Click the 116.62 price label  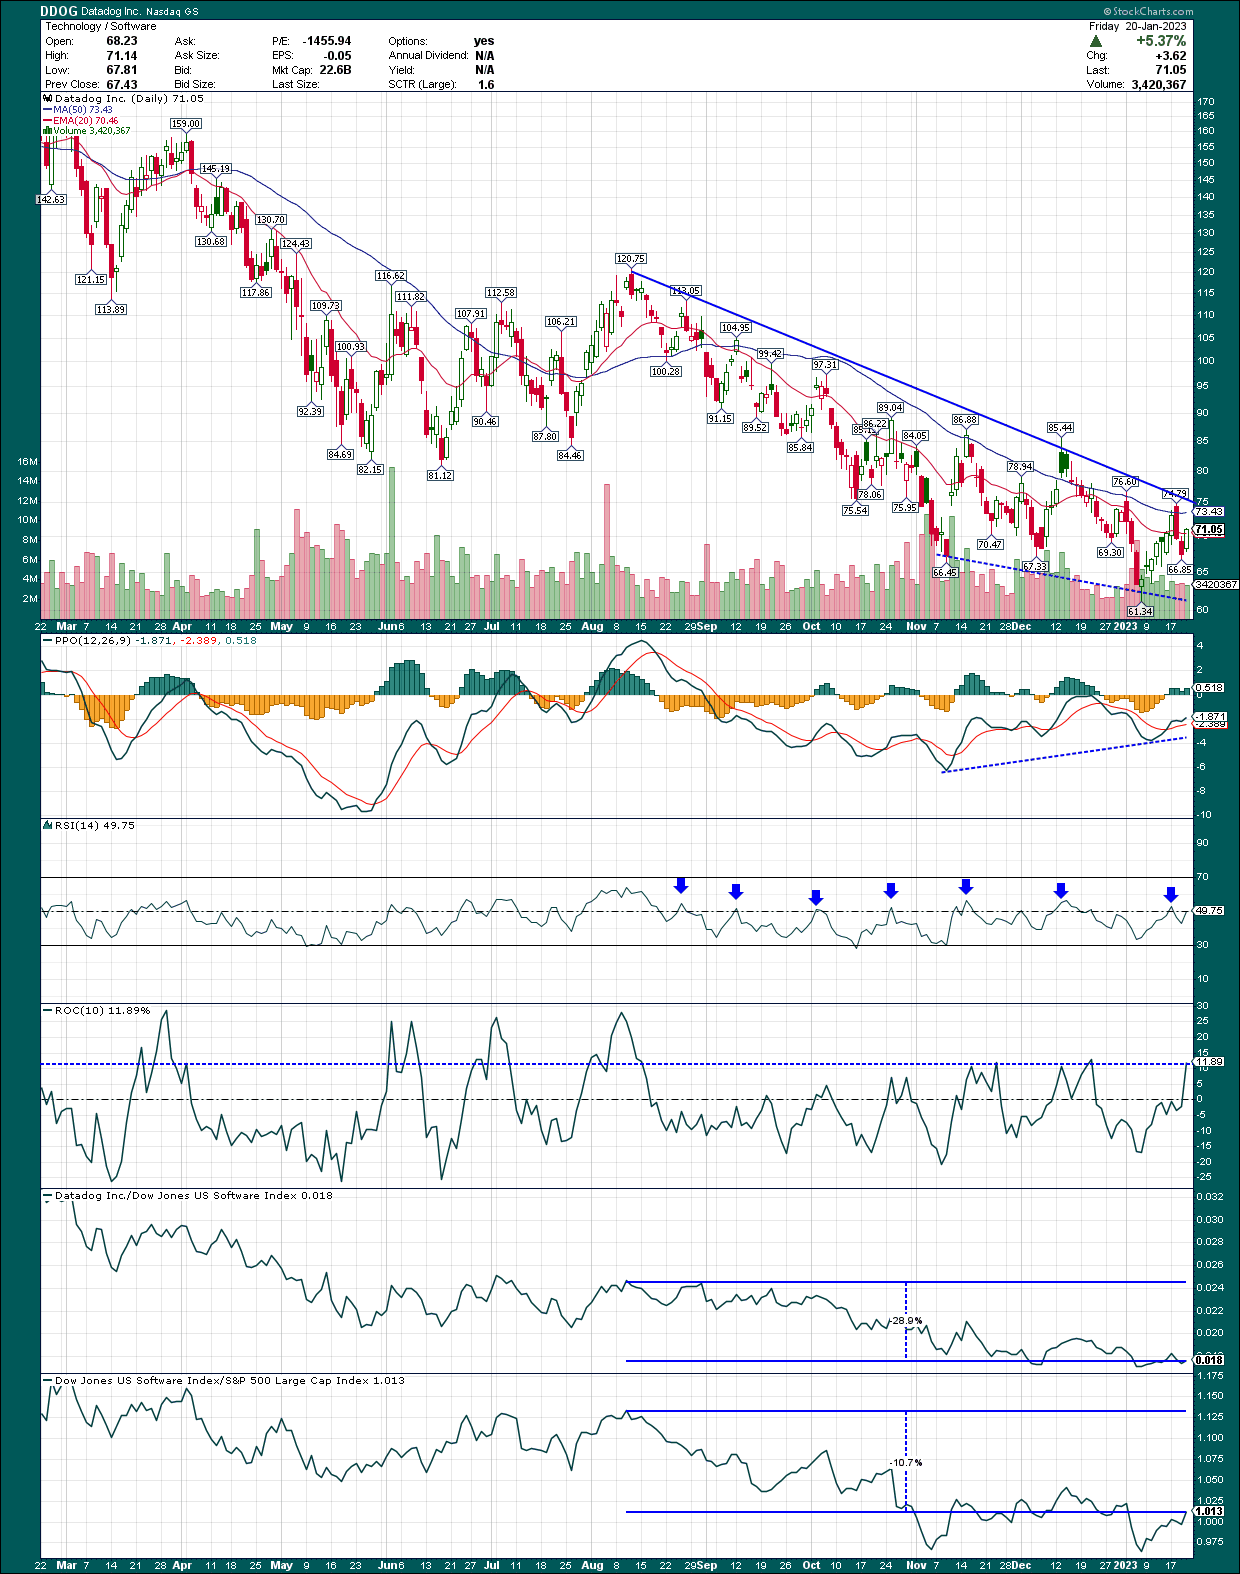coord(391,276)
